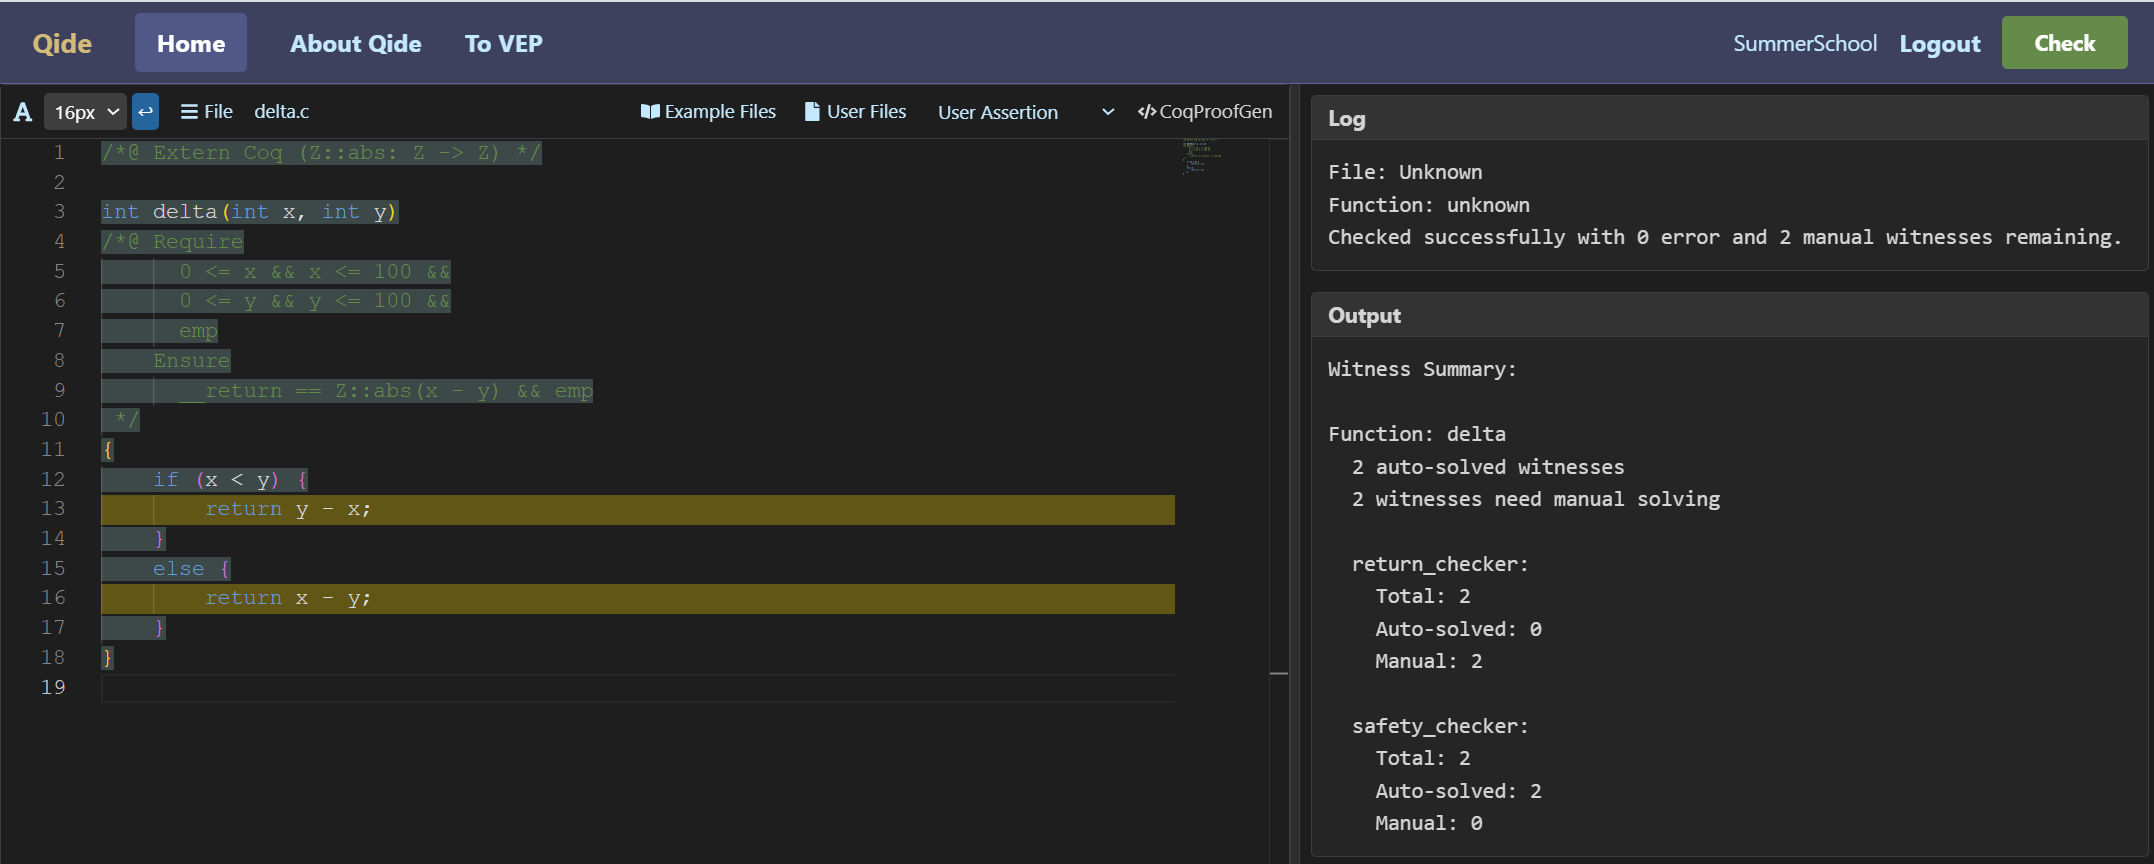Click highlighted line 'return x - y;'

click(x=638, y=598)
